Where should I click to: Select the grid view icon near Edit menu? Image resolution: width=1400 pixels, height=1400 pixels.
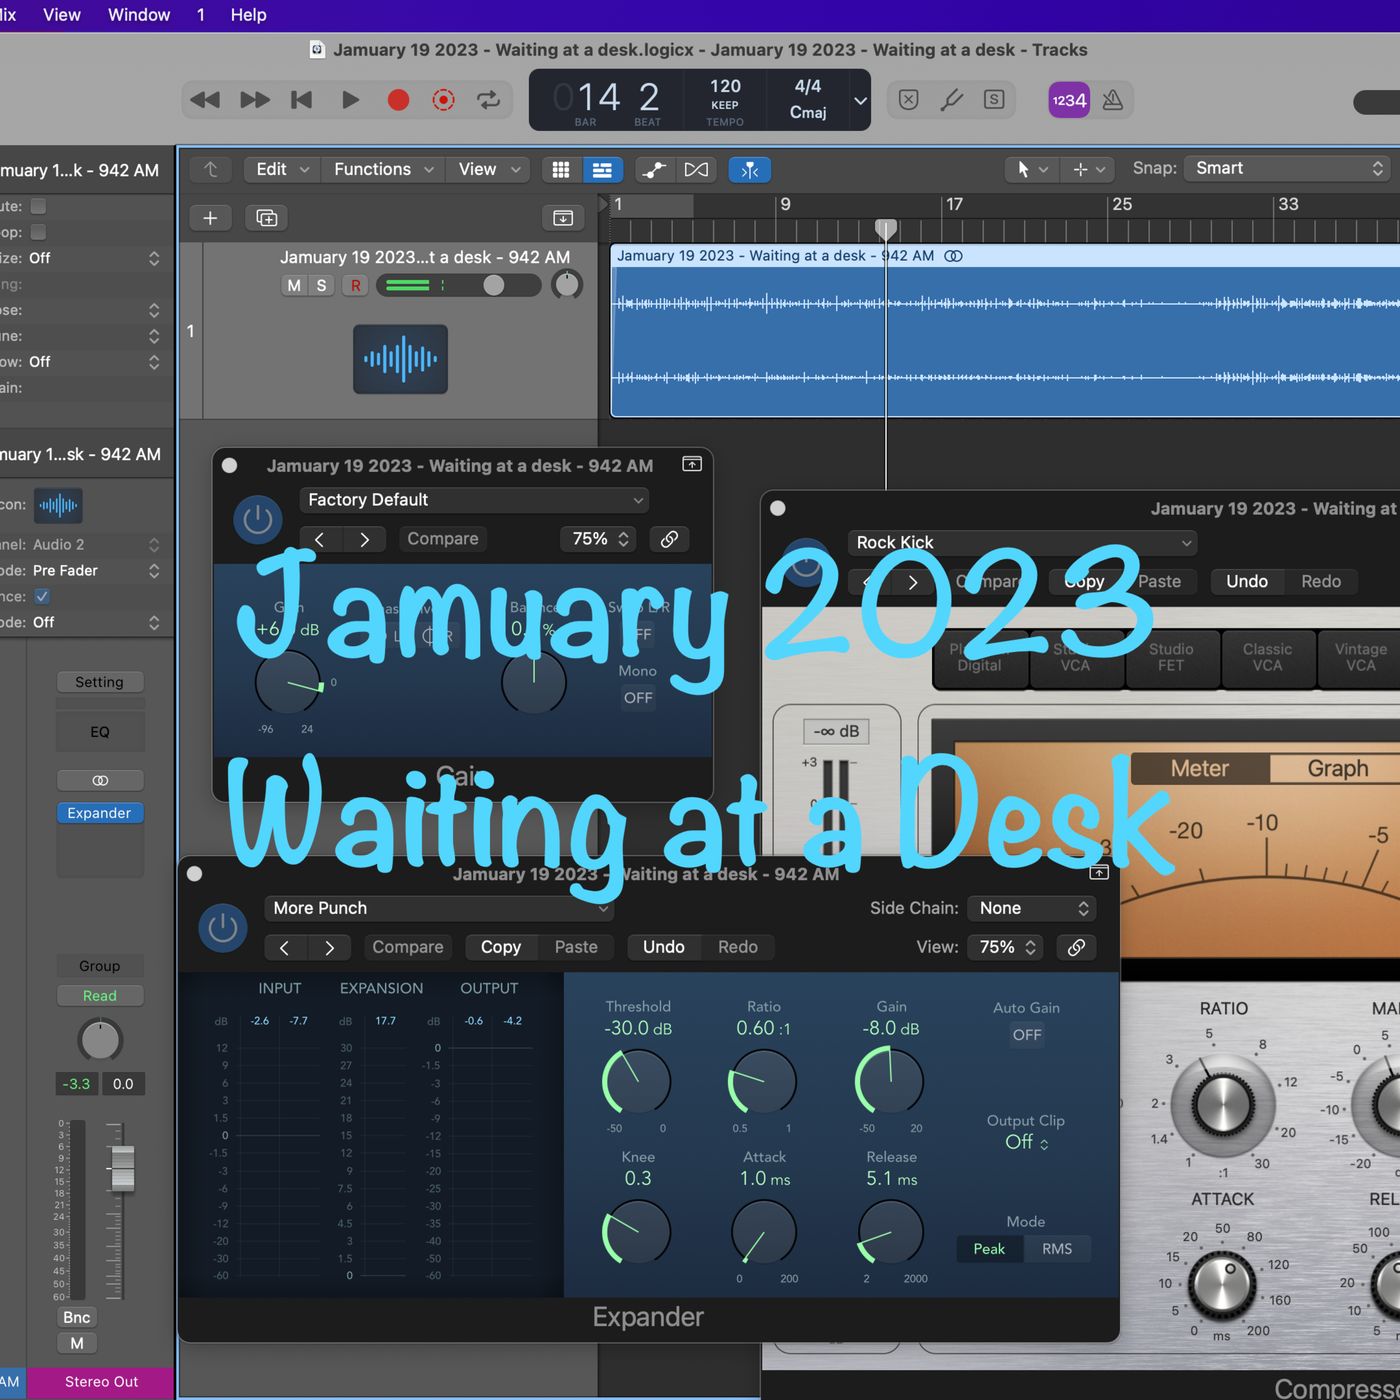[x=561, y=170]
